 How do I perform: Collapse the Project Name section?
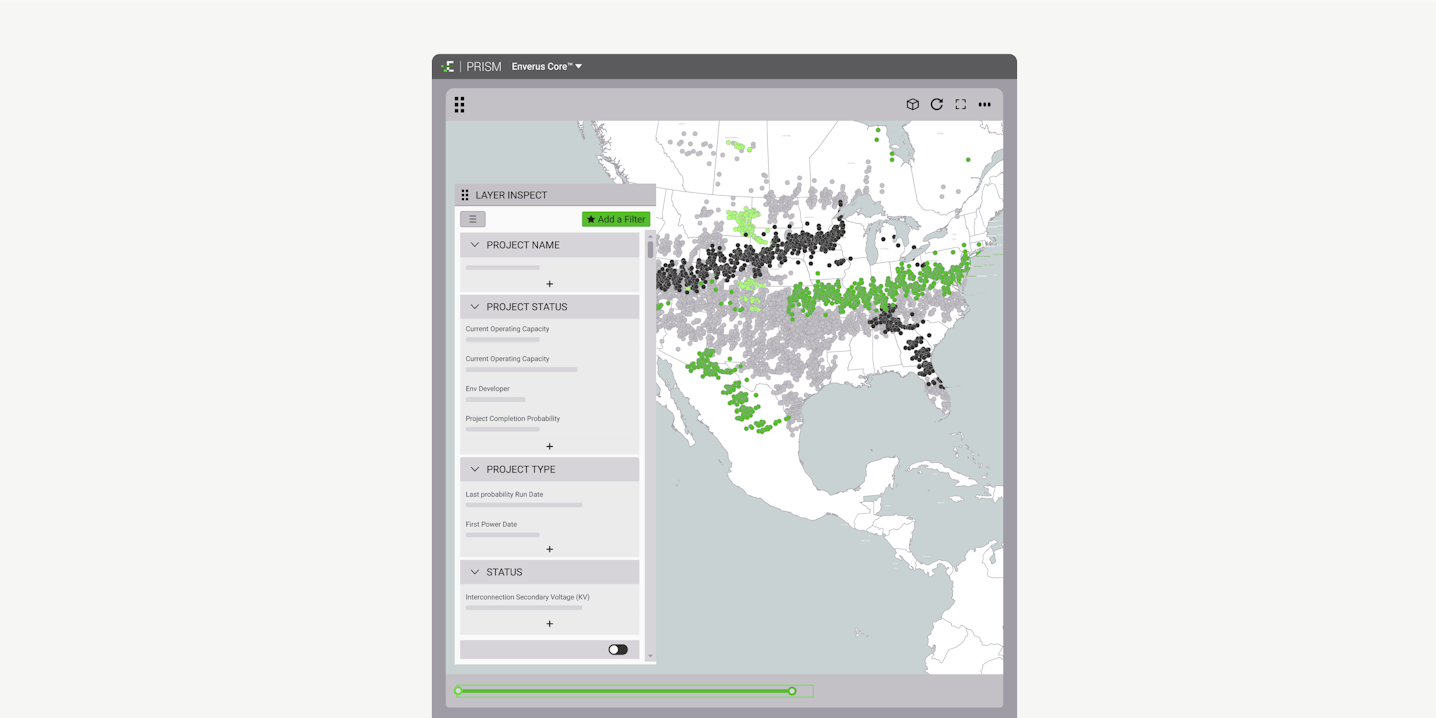[475, 245]
